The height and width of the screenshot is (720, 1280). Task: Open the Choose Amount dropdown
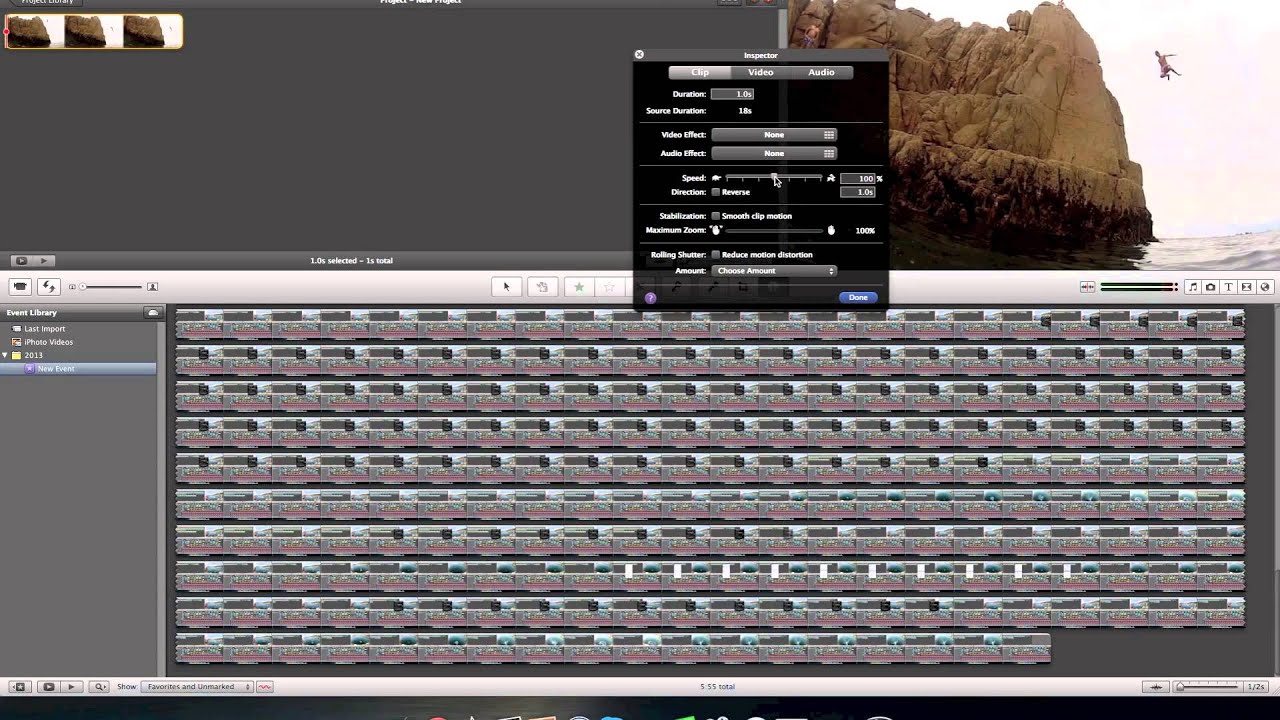pos(774,271)
